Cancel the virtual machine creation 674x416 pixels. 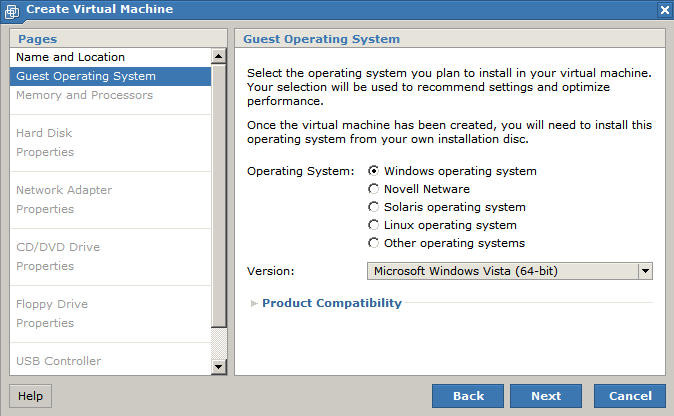point(630,396)
